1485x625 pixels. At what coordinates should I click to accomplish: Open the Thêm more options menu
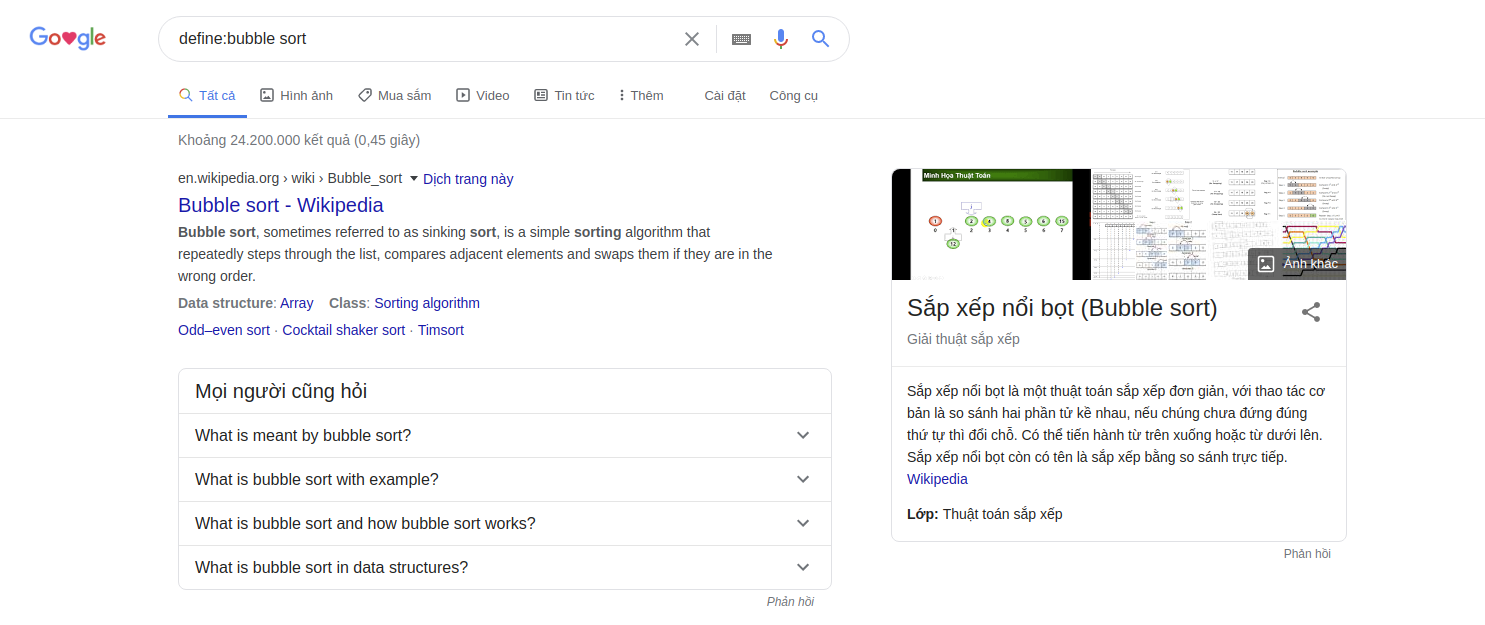(x=641, y=96)
